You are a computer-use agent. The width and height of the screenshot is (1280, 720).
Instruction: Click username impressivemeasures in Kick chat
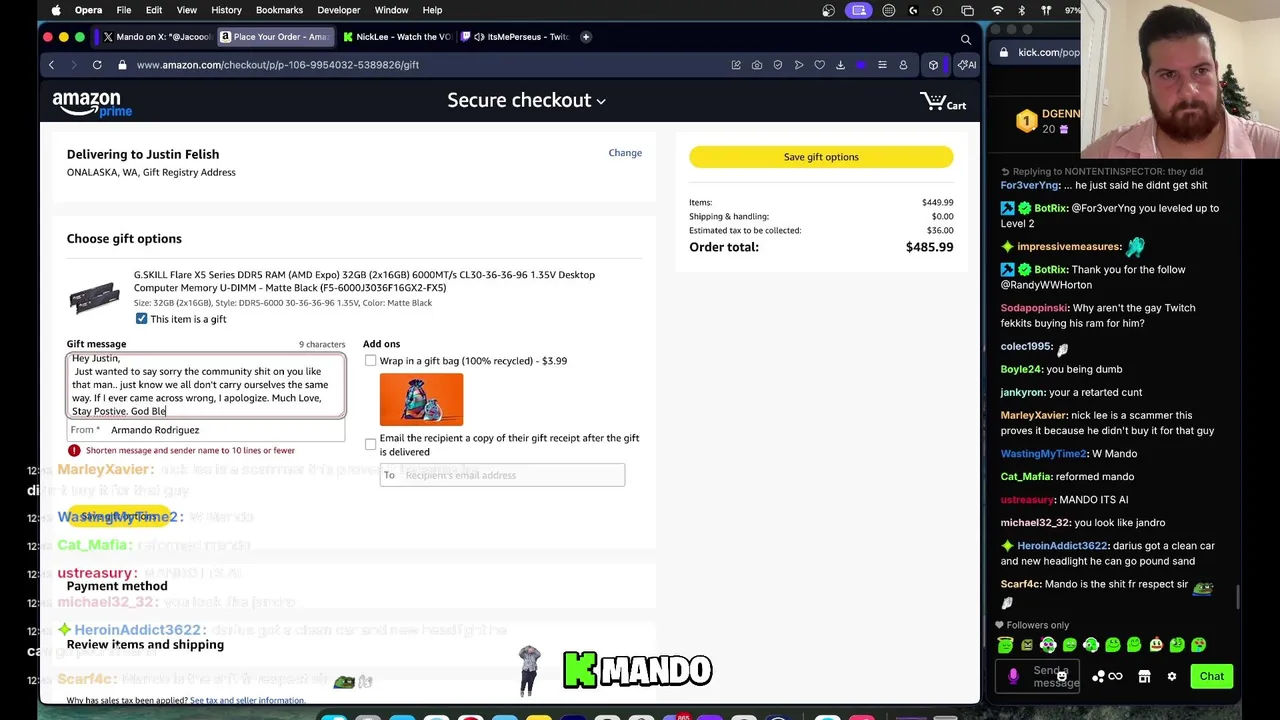(x=1069, y=247)
